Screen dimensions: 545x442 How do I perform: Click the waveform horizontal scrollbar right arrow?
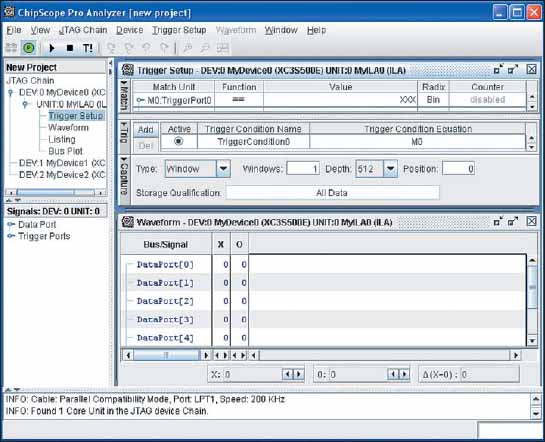click(x=515, y=355)
